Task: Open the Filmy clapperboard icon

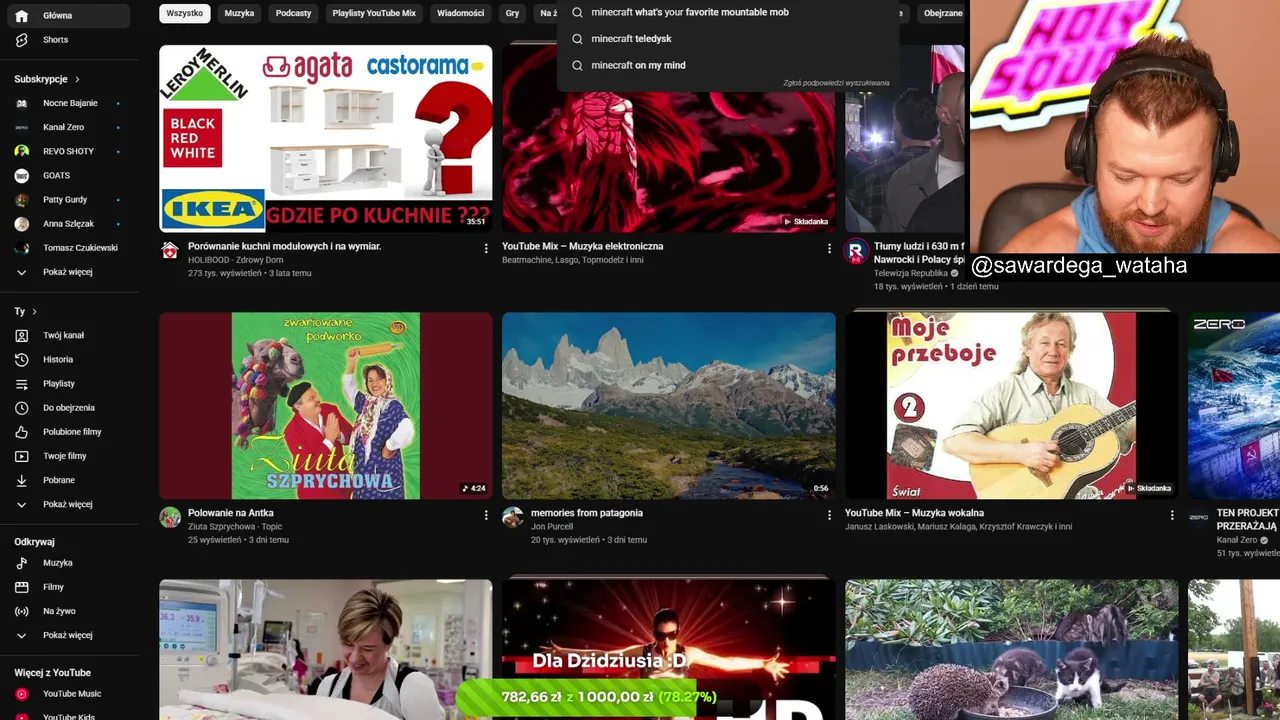Action: 21,587
